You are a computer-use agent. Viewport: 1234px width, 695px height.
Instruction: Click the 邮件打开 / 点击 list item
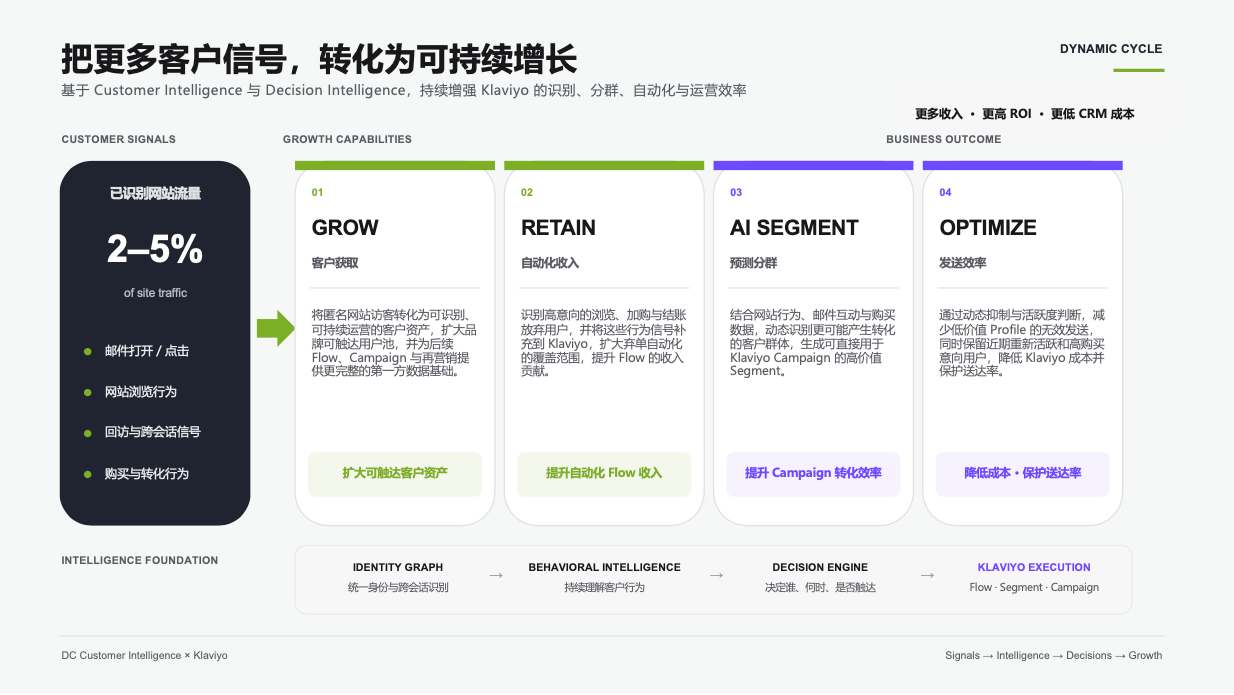[x=147, y=351]
